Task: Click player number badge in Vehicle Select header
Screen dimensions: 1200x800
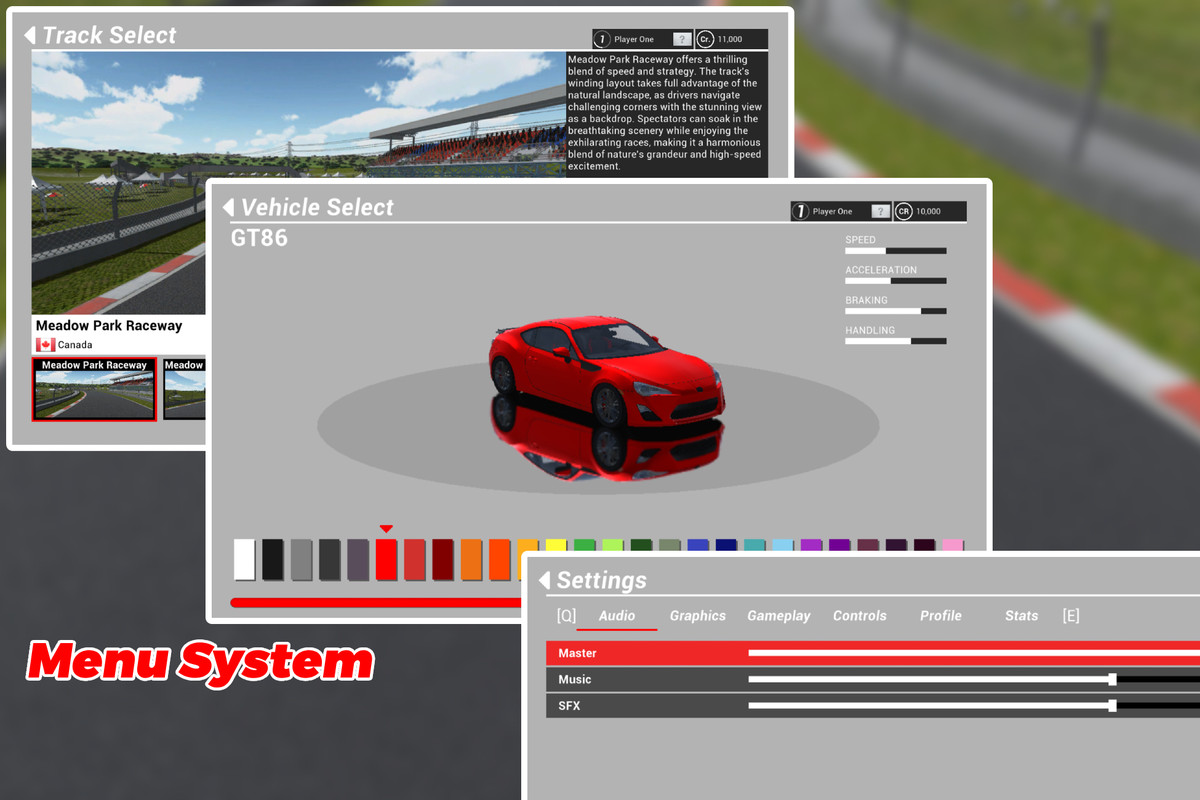Action: [x=800, y=211]
